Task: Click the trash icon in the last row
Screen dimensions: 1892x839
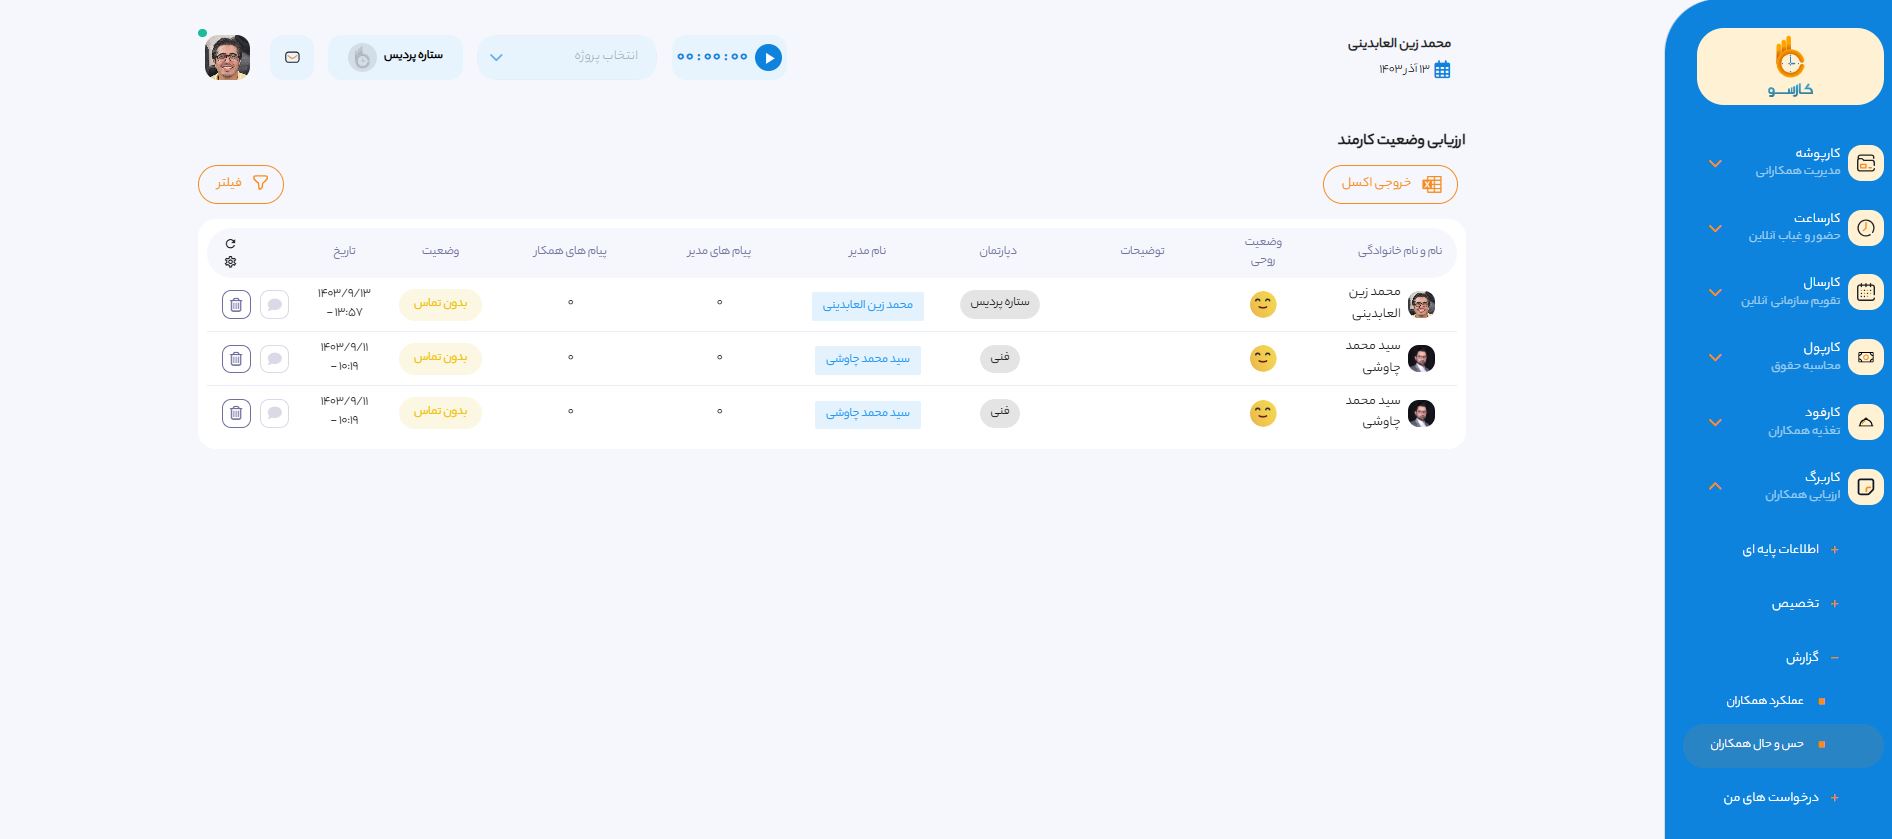Action: [x=236, y=413]
